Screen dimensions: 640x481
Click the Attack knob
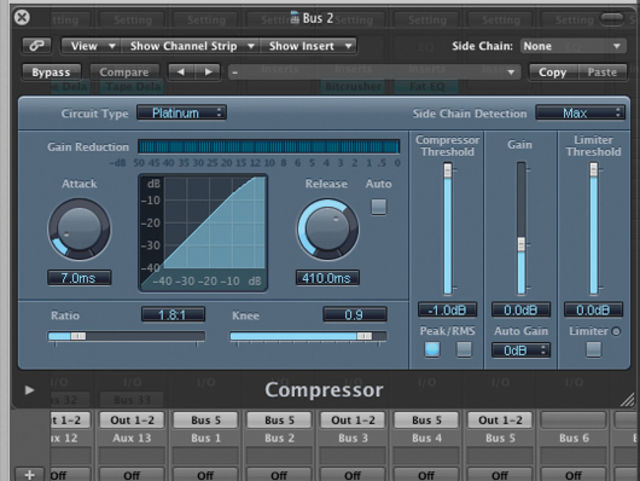79,229
